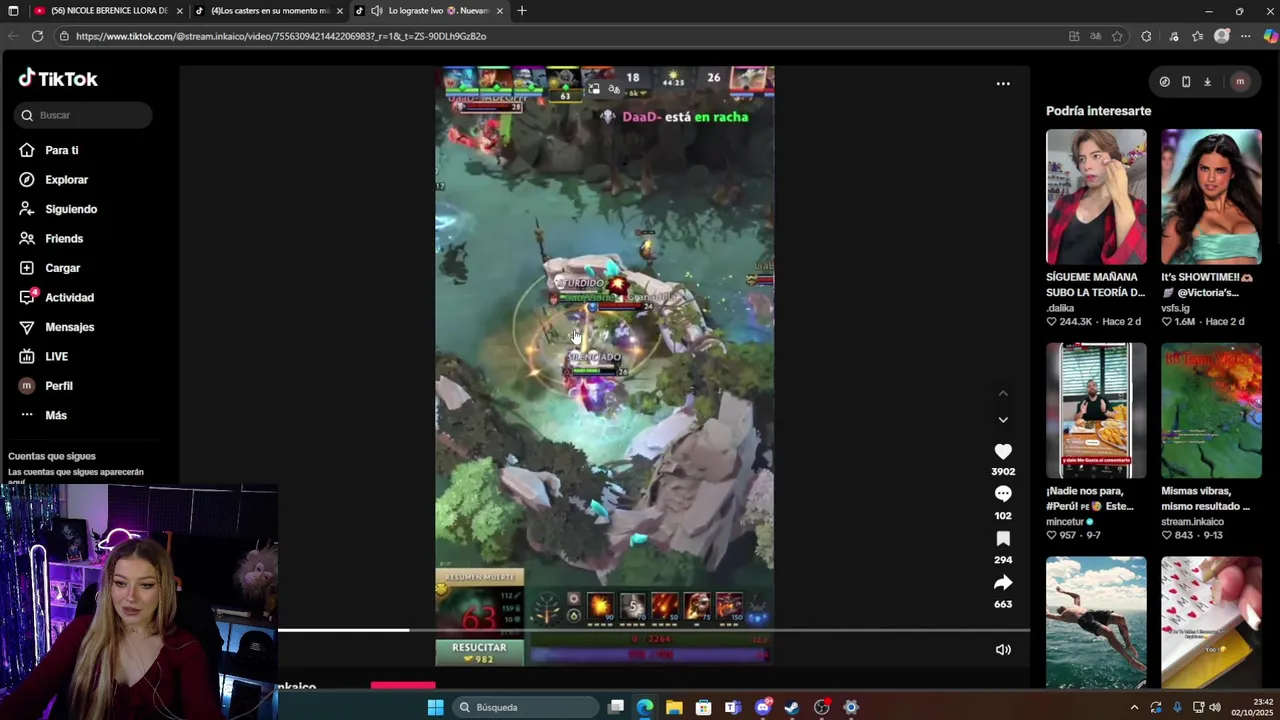Open the system tray volume icon
This screenshot has width=1280, height=720.
point(1215,707)
